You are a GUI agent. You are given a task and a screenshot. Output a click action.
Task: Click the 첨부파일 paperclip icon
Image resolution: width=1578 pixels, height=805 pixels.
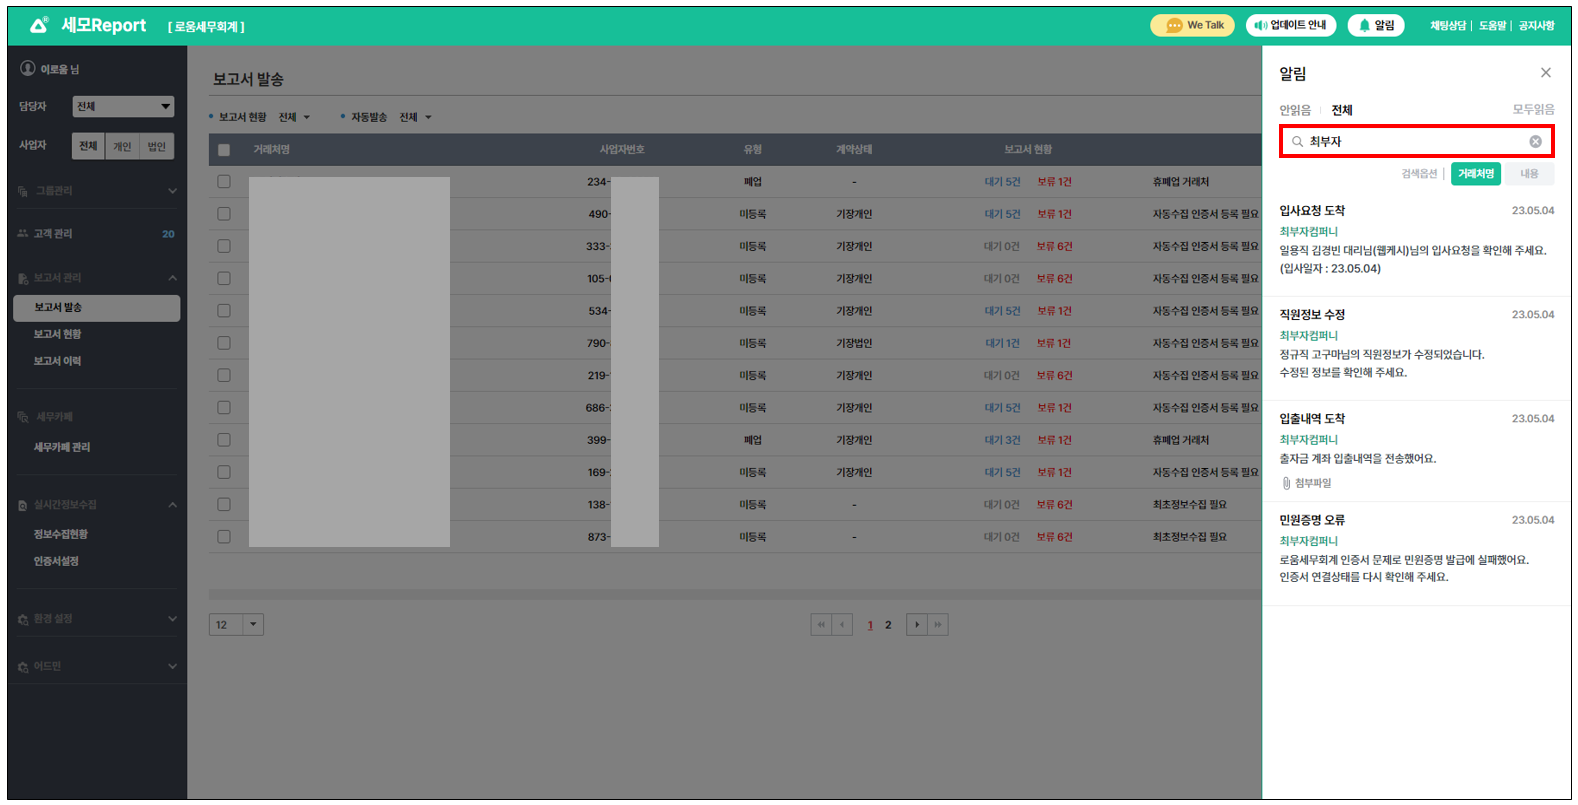click(x=1286, y=484)
